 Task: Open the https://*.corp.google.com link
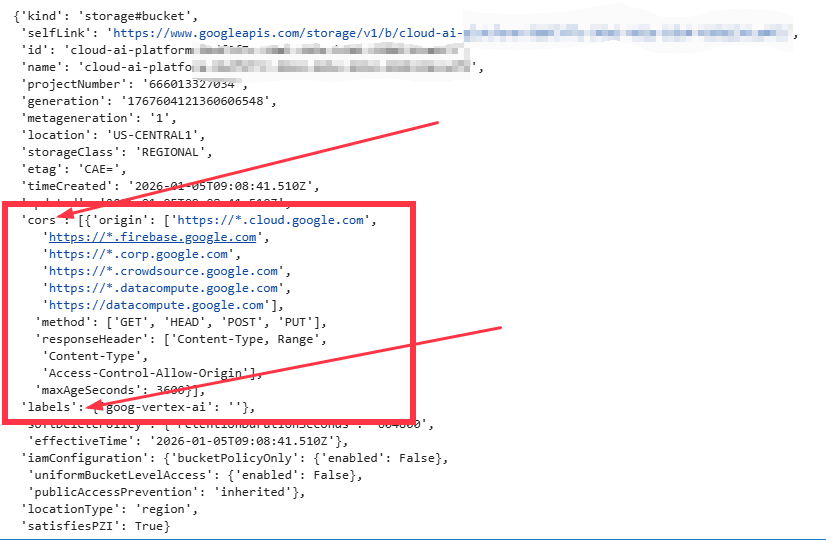pos(138,254)
